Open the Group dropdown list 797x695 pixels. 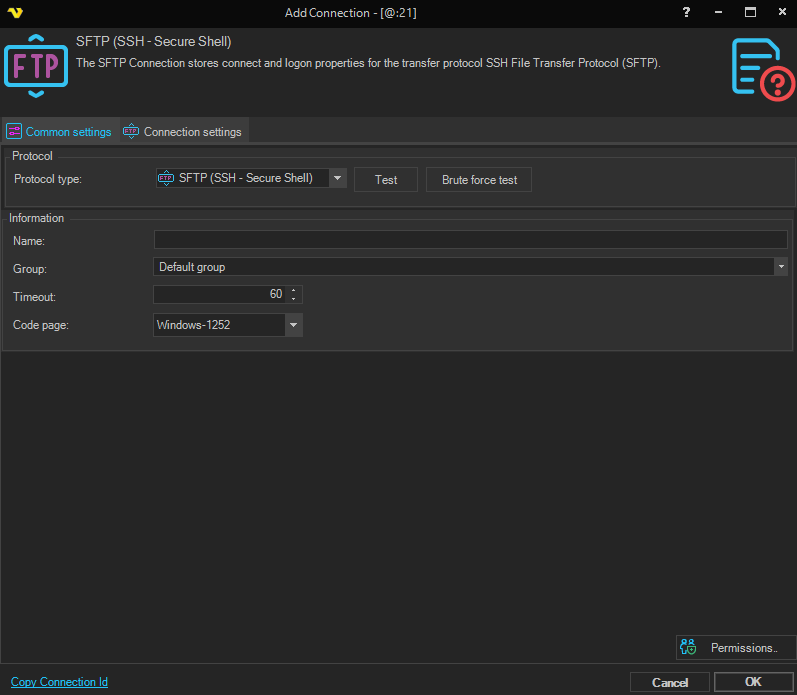(780, 267)
